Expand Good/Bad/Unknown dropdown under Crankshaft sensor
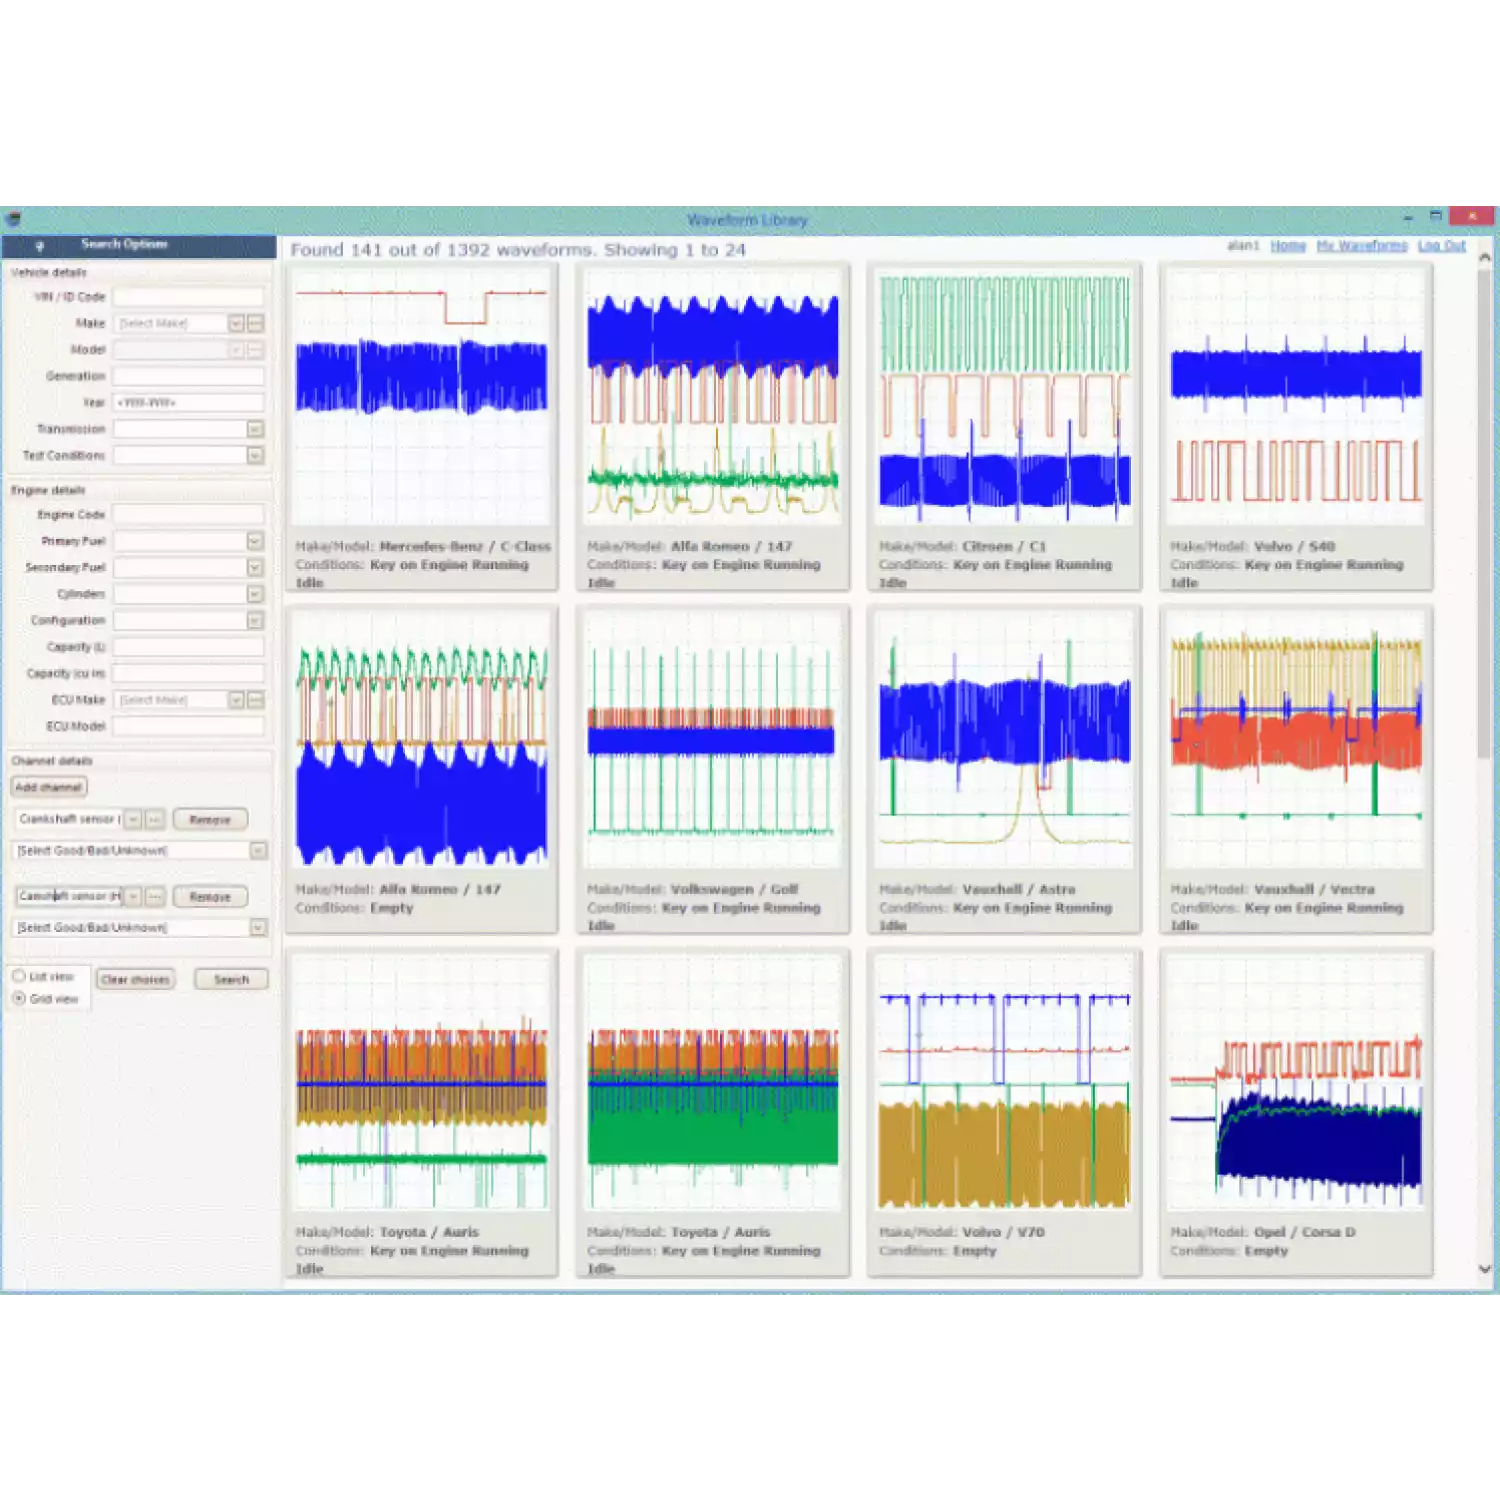Image resolution: width=1500 pixels, height=1500 pixels. [258, 850]
